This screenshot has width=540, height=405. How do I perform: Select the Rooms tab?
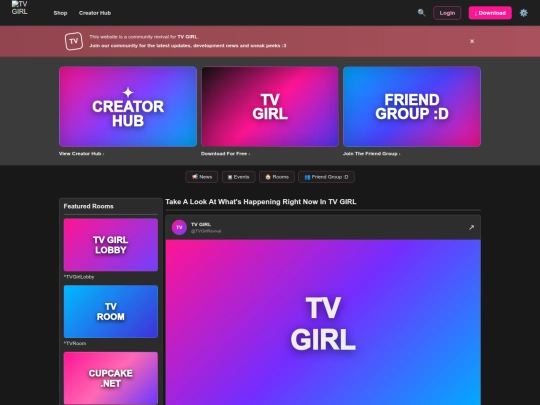coord(277,177)
